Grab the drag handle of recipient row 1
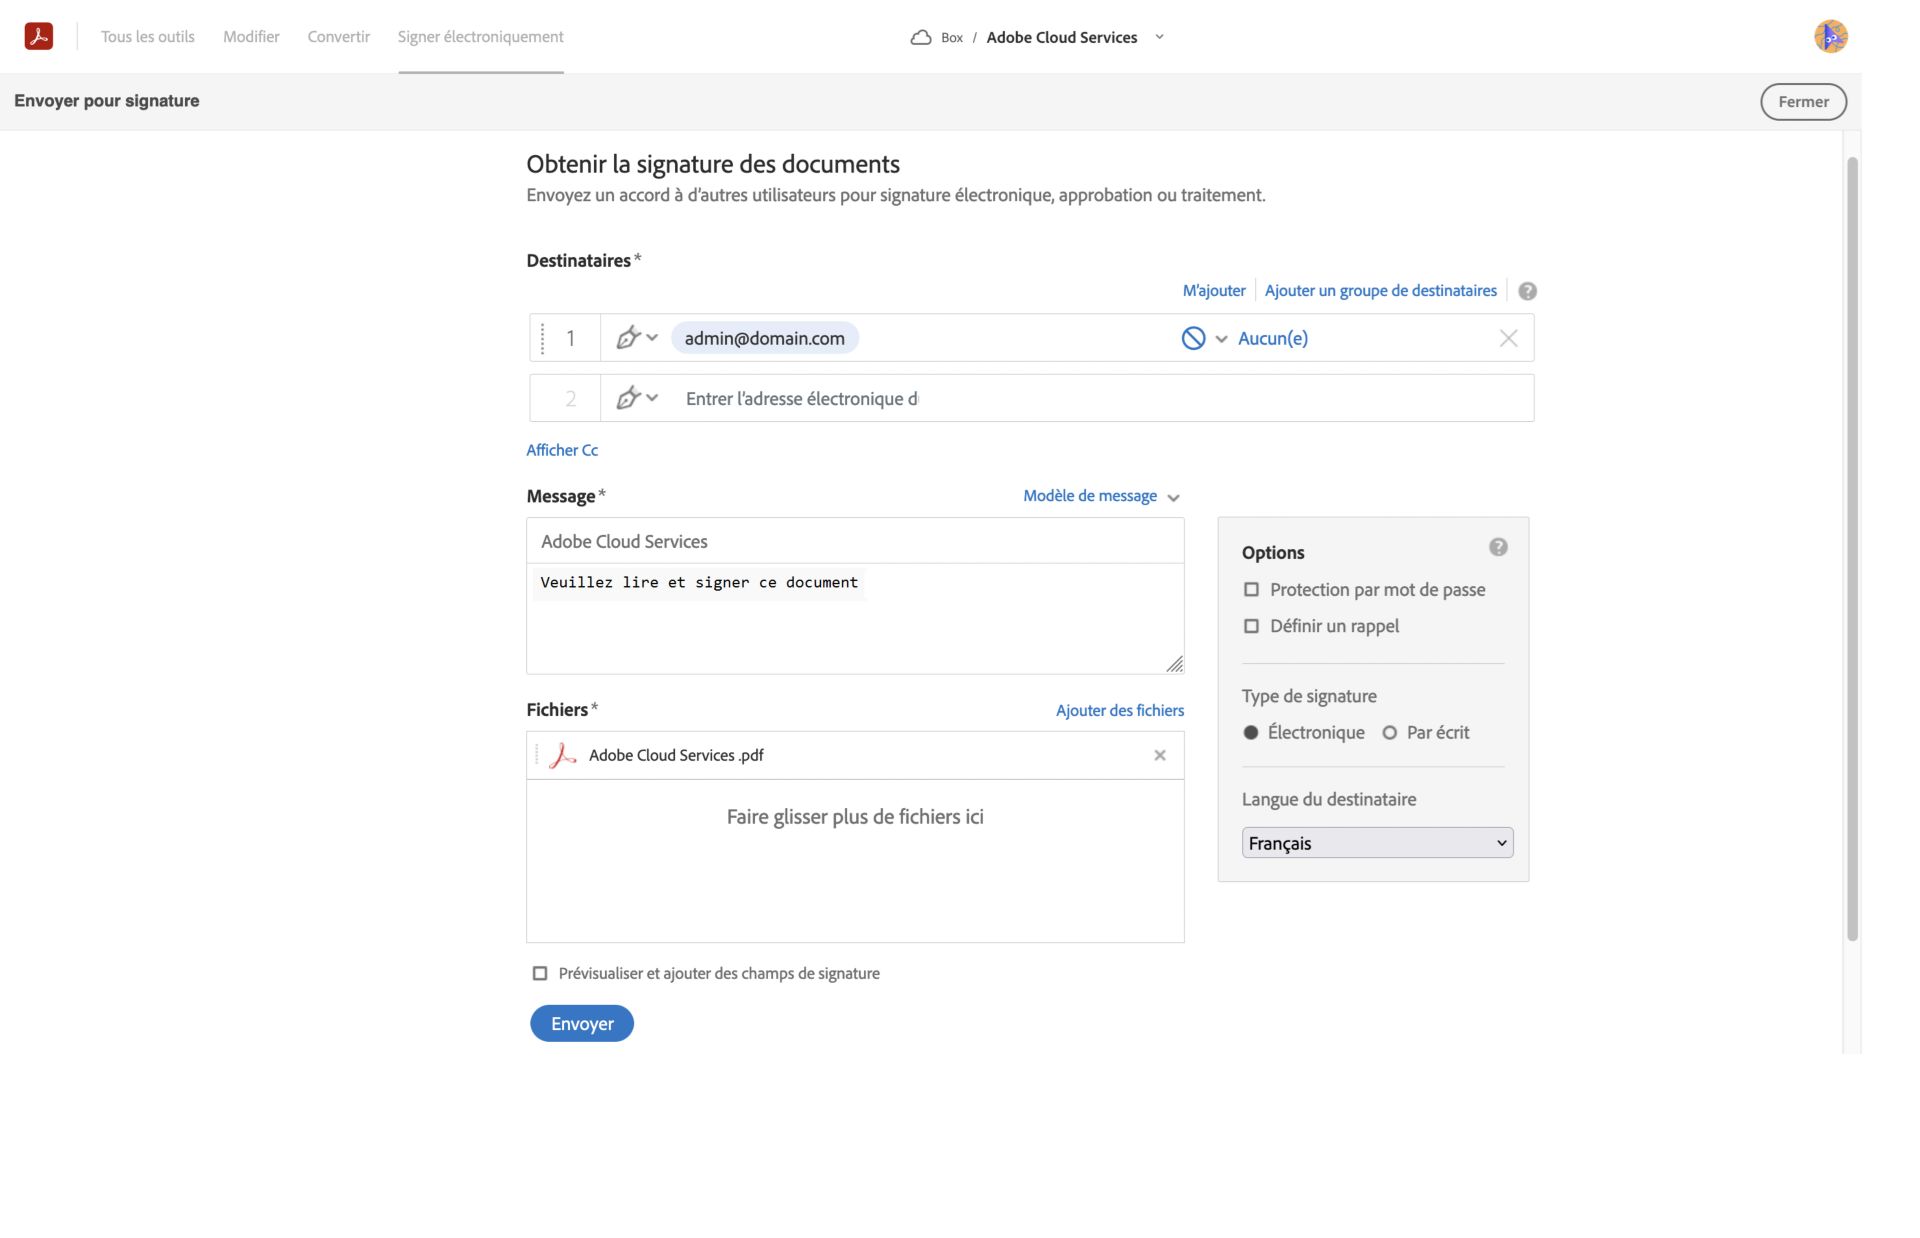This screenshot has height=1238, width=1920. 542,338
